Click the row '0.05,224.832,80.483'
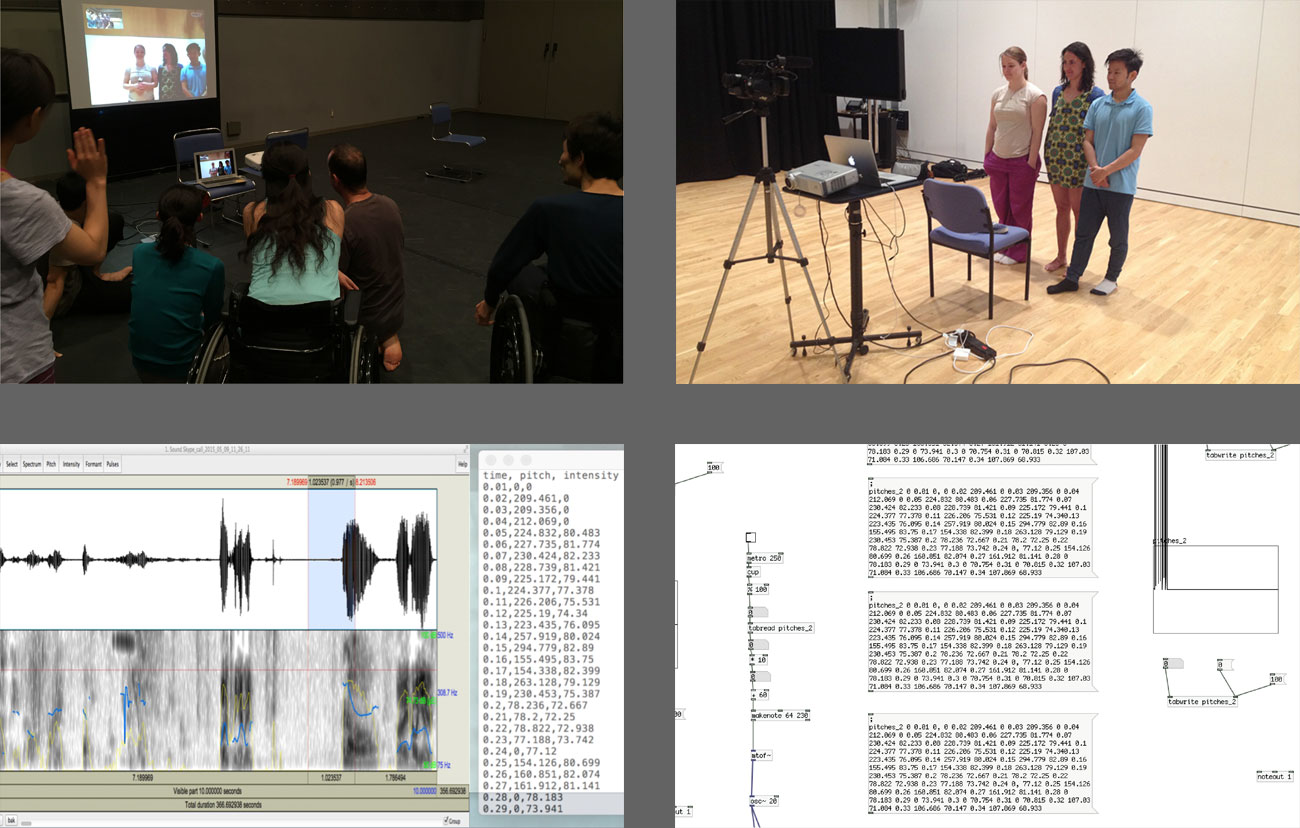This screenshot has width=1300, height=828. click(541, 533)
